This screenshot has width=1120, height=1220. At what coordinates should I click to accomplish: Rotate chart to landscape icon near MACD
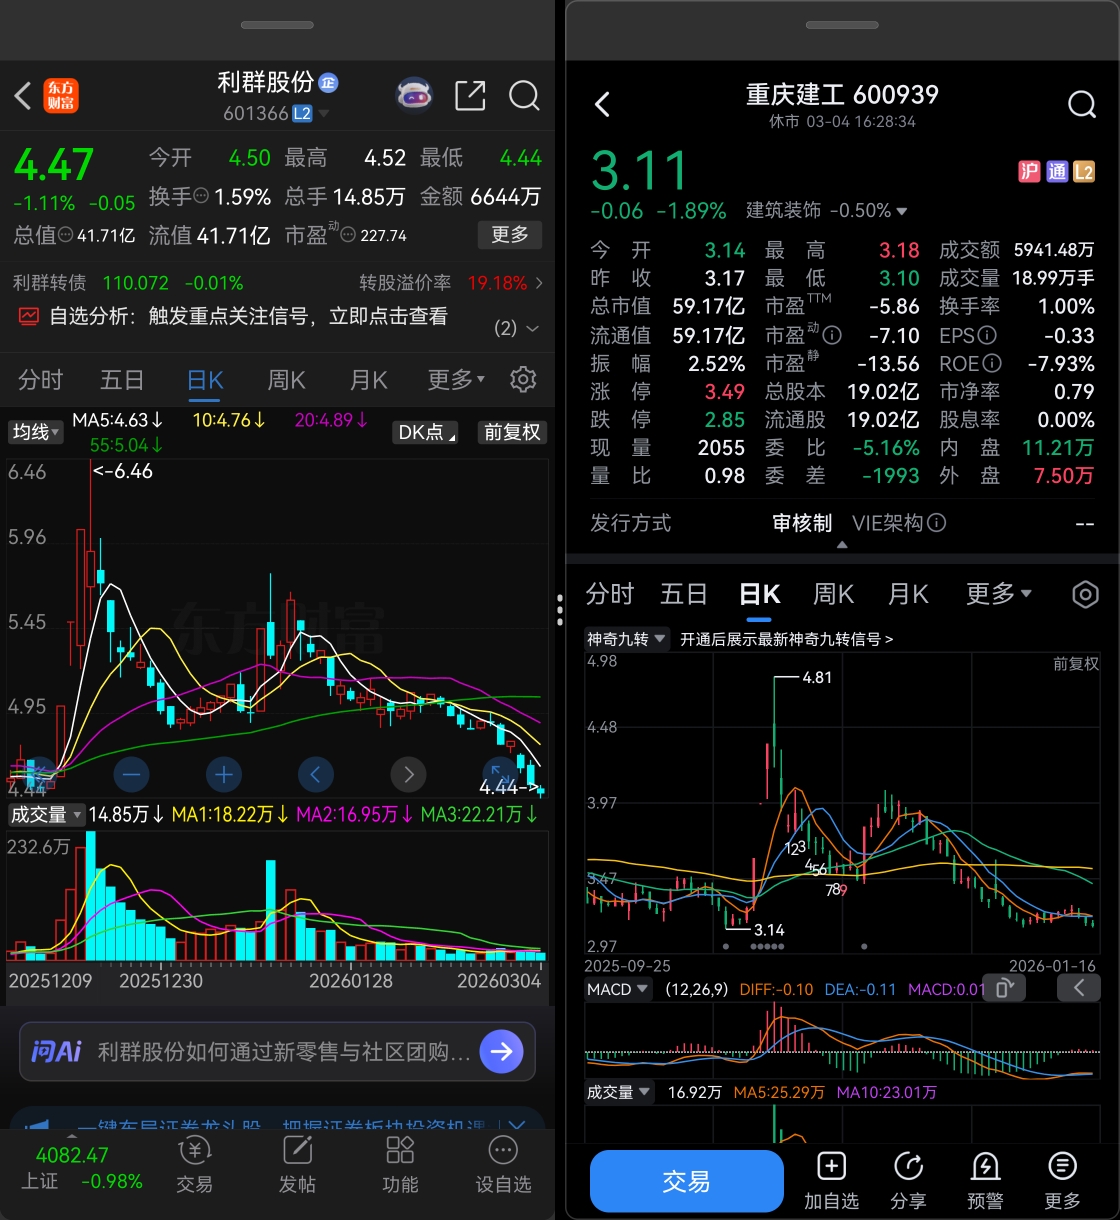click(x=1005, y=989)
